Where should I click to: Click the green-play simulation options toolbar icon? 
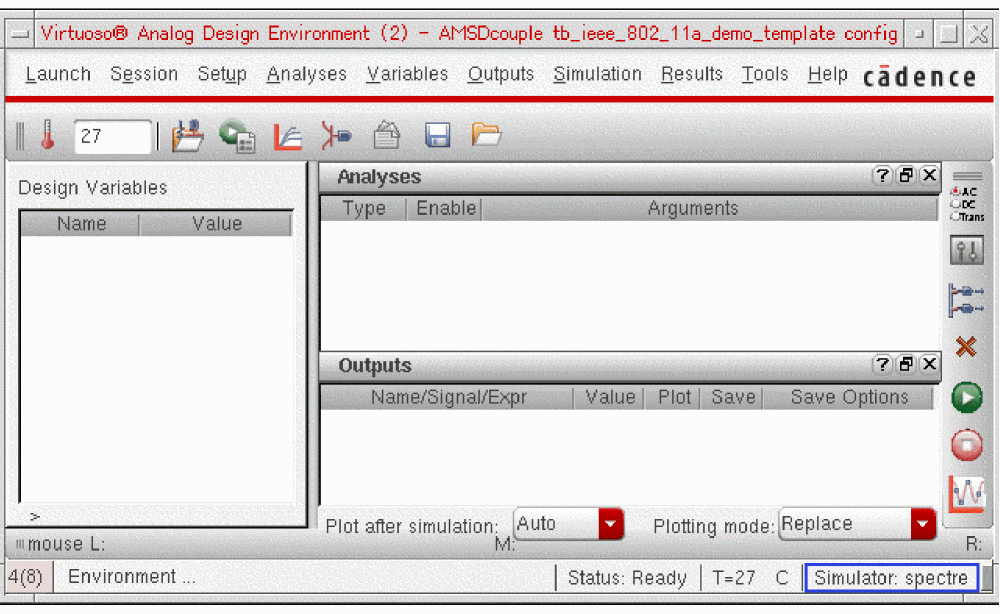237,136
